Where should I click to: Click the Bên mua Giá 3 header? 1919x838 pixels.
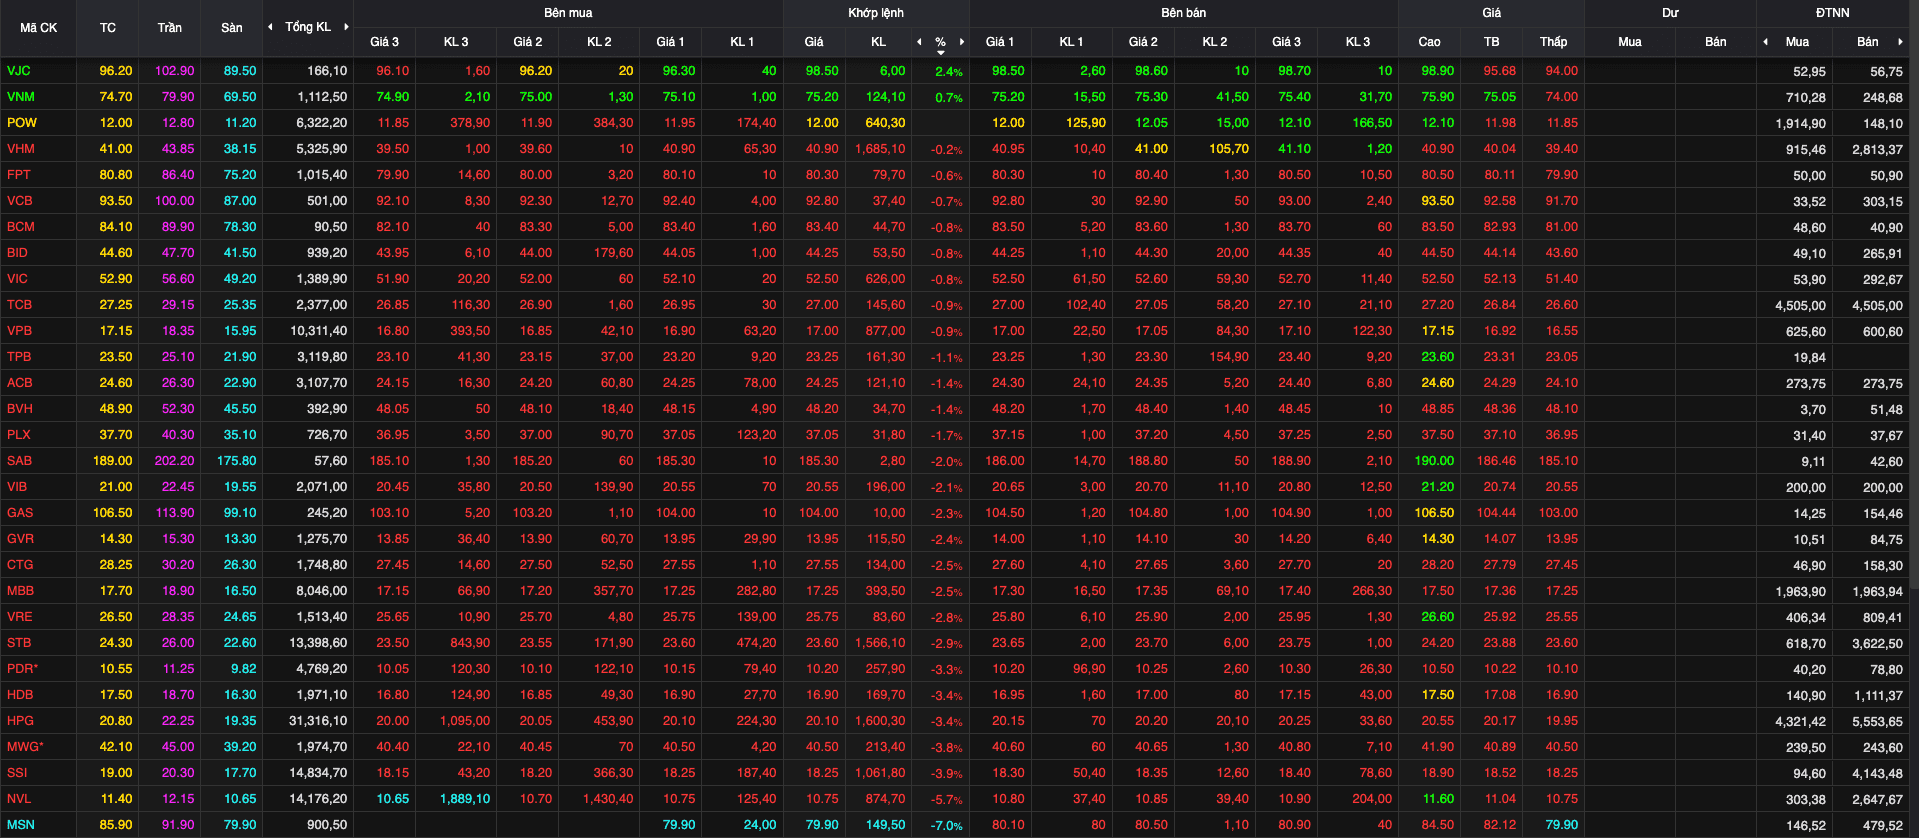pos(384,42)
